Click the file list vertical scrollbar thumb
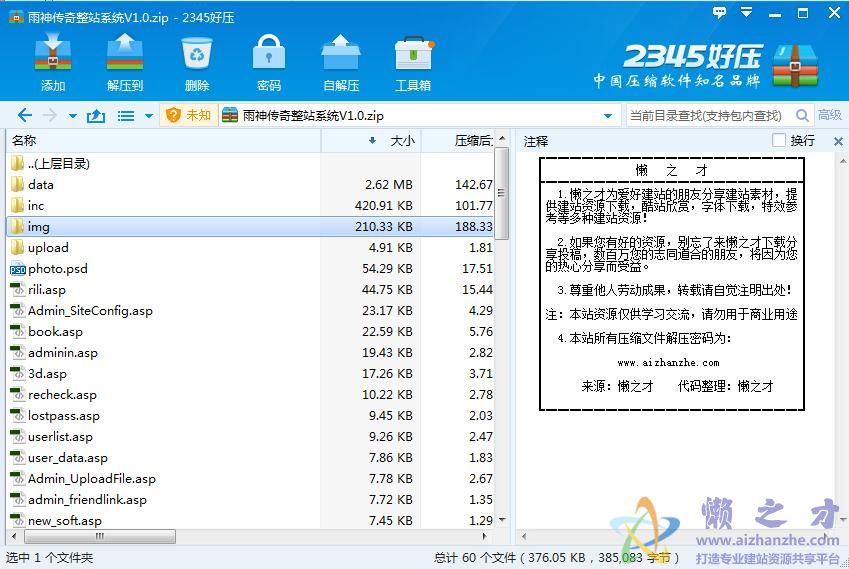Image resolution: width=849 pixels, height=569 pixels. 501,193
